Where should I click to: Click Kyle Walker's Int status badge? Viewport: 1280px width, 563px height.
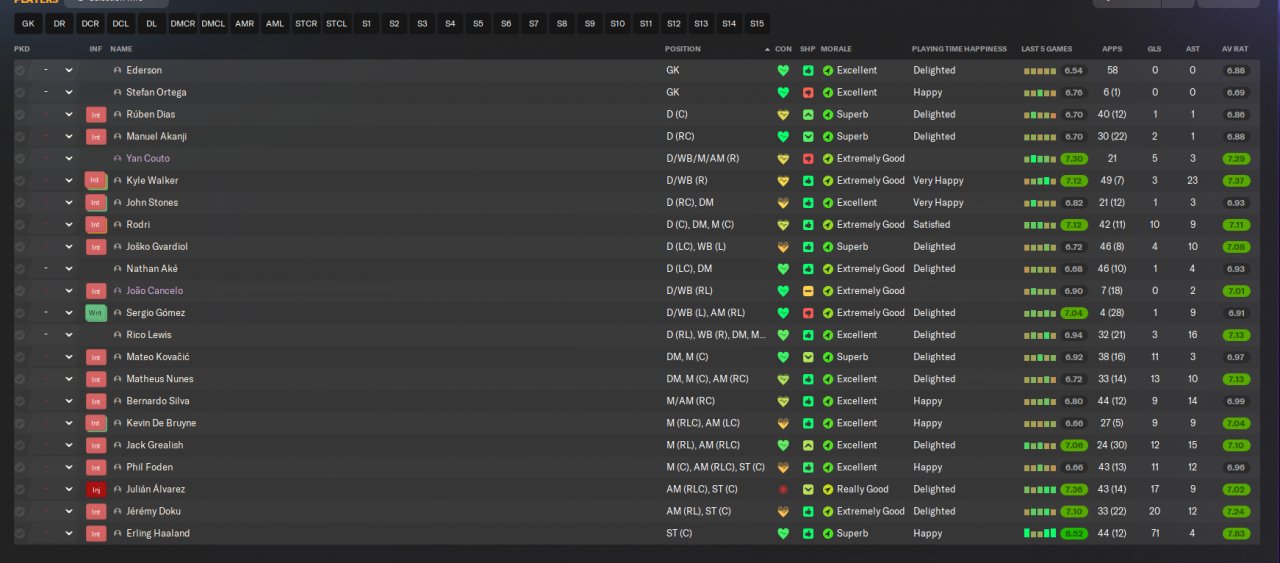(96, 181)
